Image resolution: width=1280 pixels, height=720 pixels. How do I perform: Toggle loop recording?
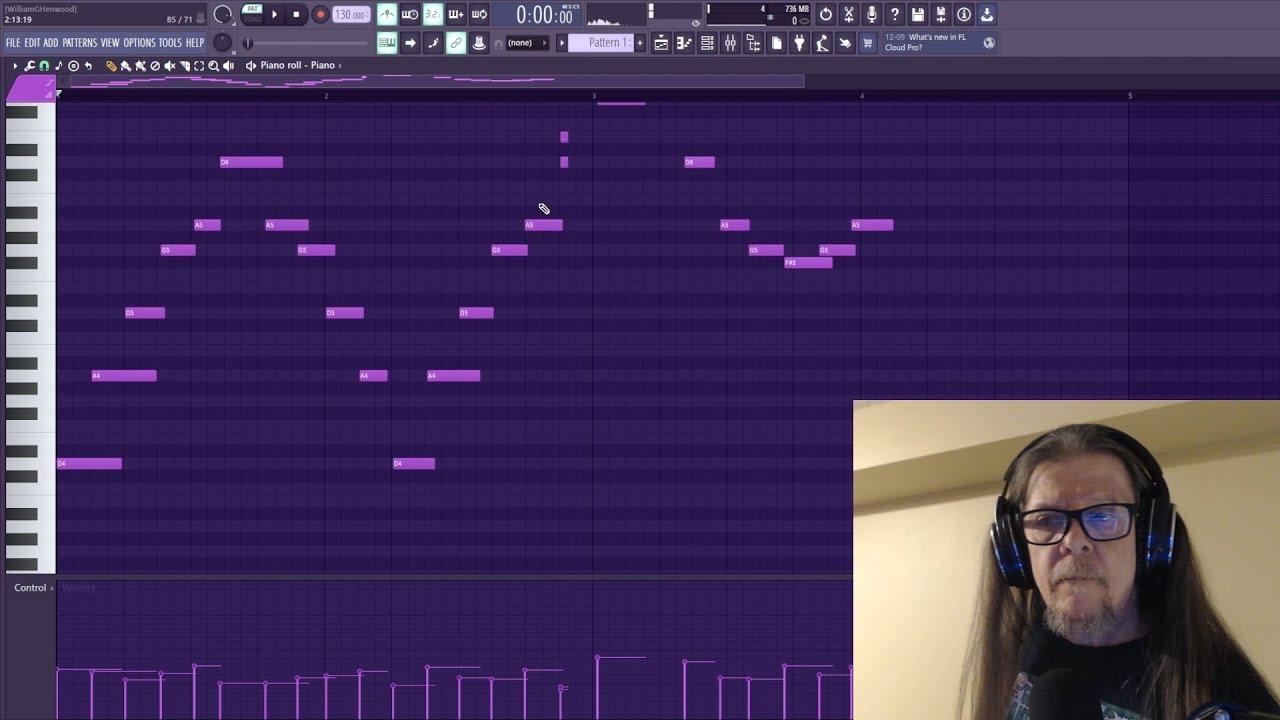[479, 14]
